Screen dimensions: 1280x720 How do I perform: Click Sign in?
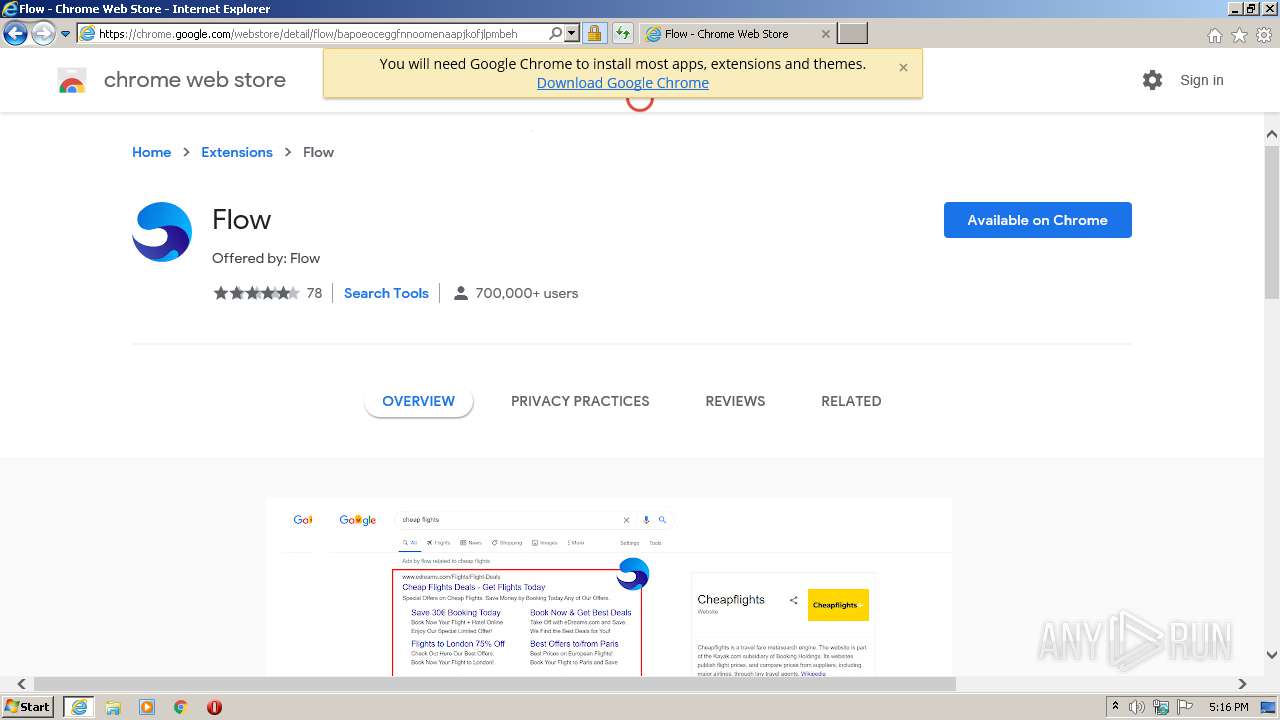tap(1201, 80)
